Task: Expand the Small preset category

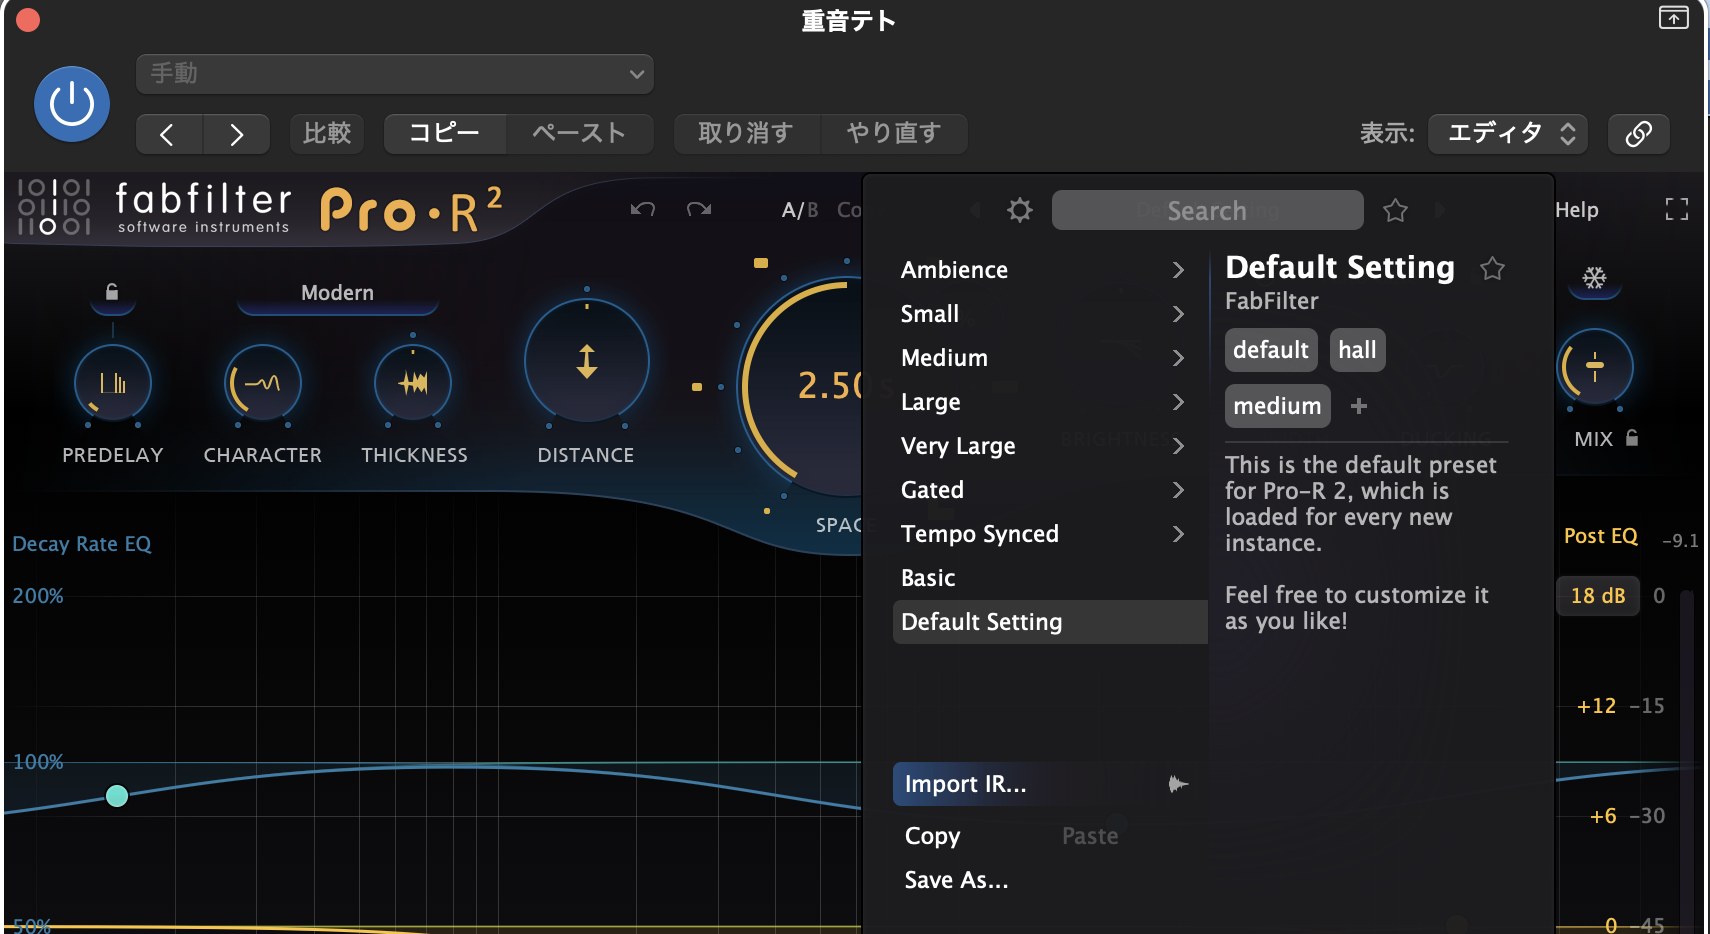Action: [1043, 314]
